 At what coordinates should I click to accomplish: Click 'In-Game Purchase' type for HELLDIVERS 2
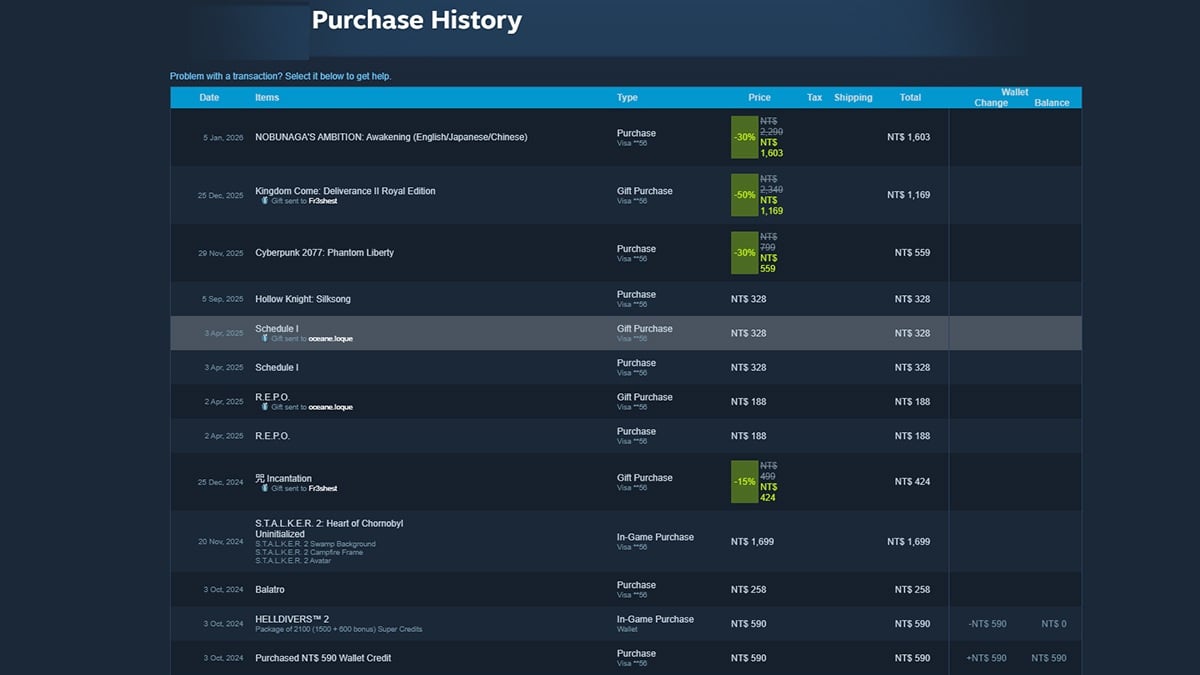point(655,619)
